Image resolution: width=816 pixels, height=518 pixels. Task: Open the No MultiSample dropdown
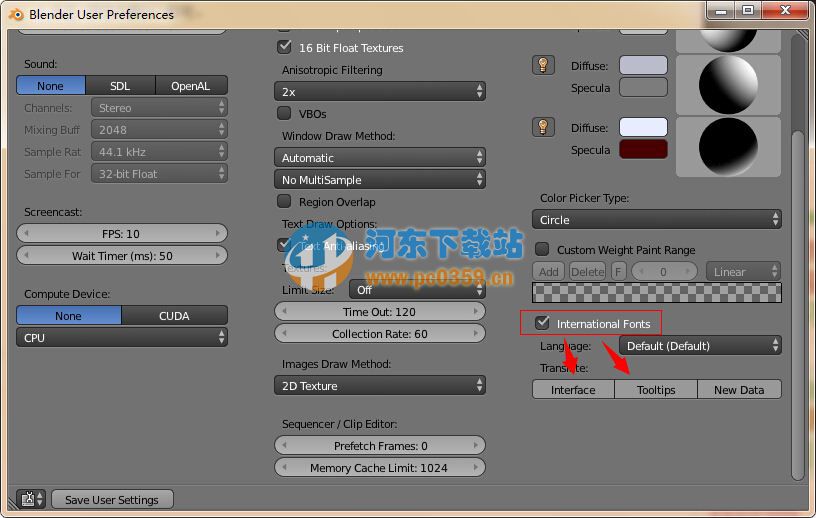point(380,180)
